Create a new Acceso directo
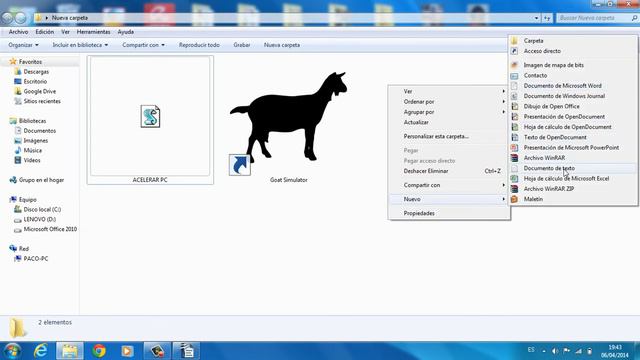 tap(573, 51)
